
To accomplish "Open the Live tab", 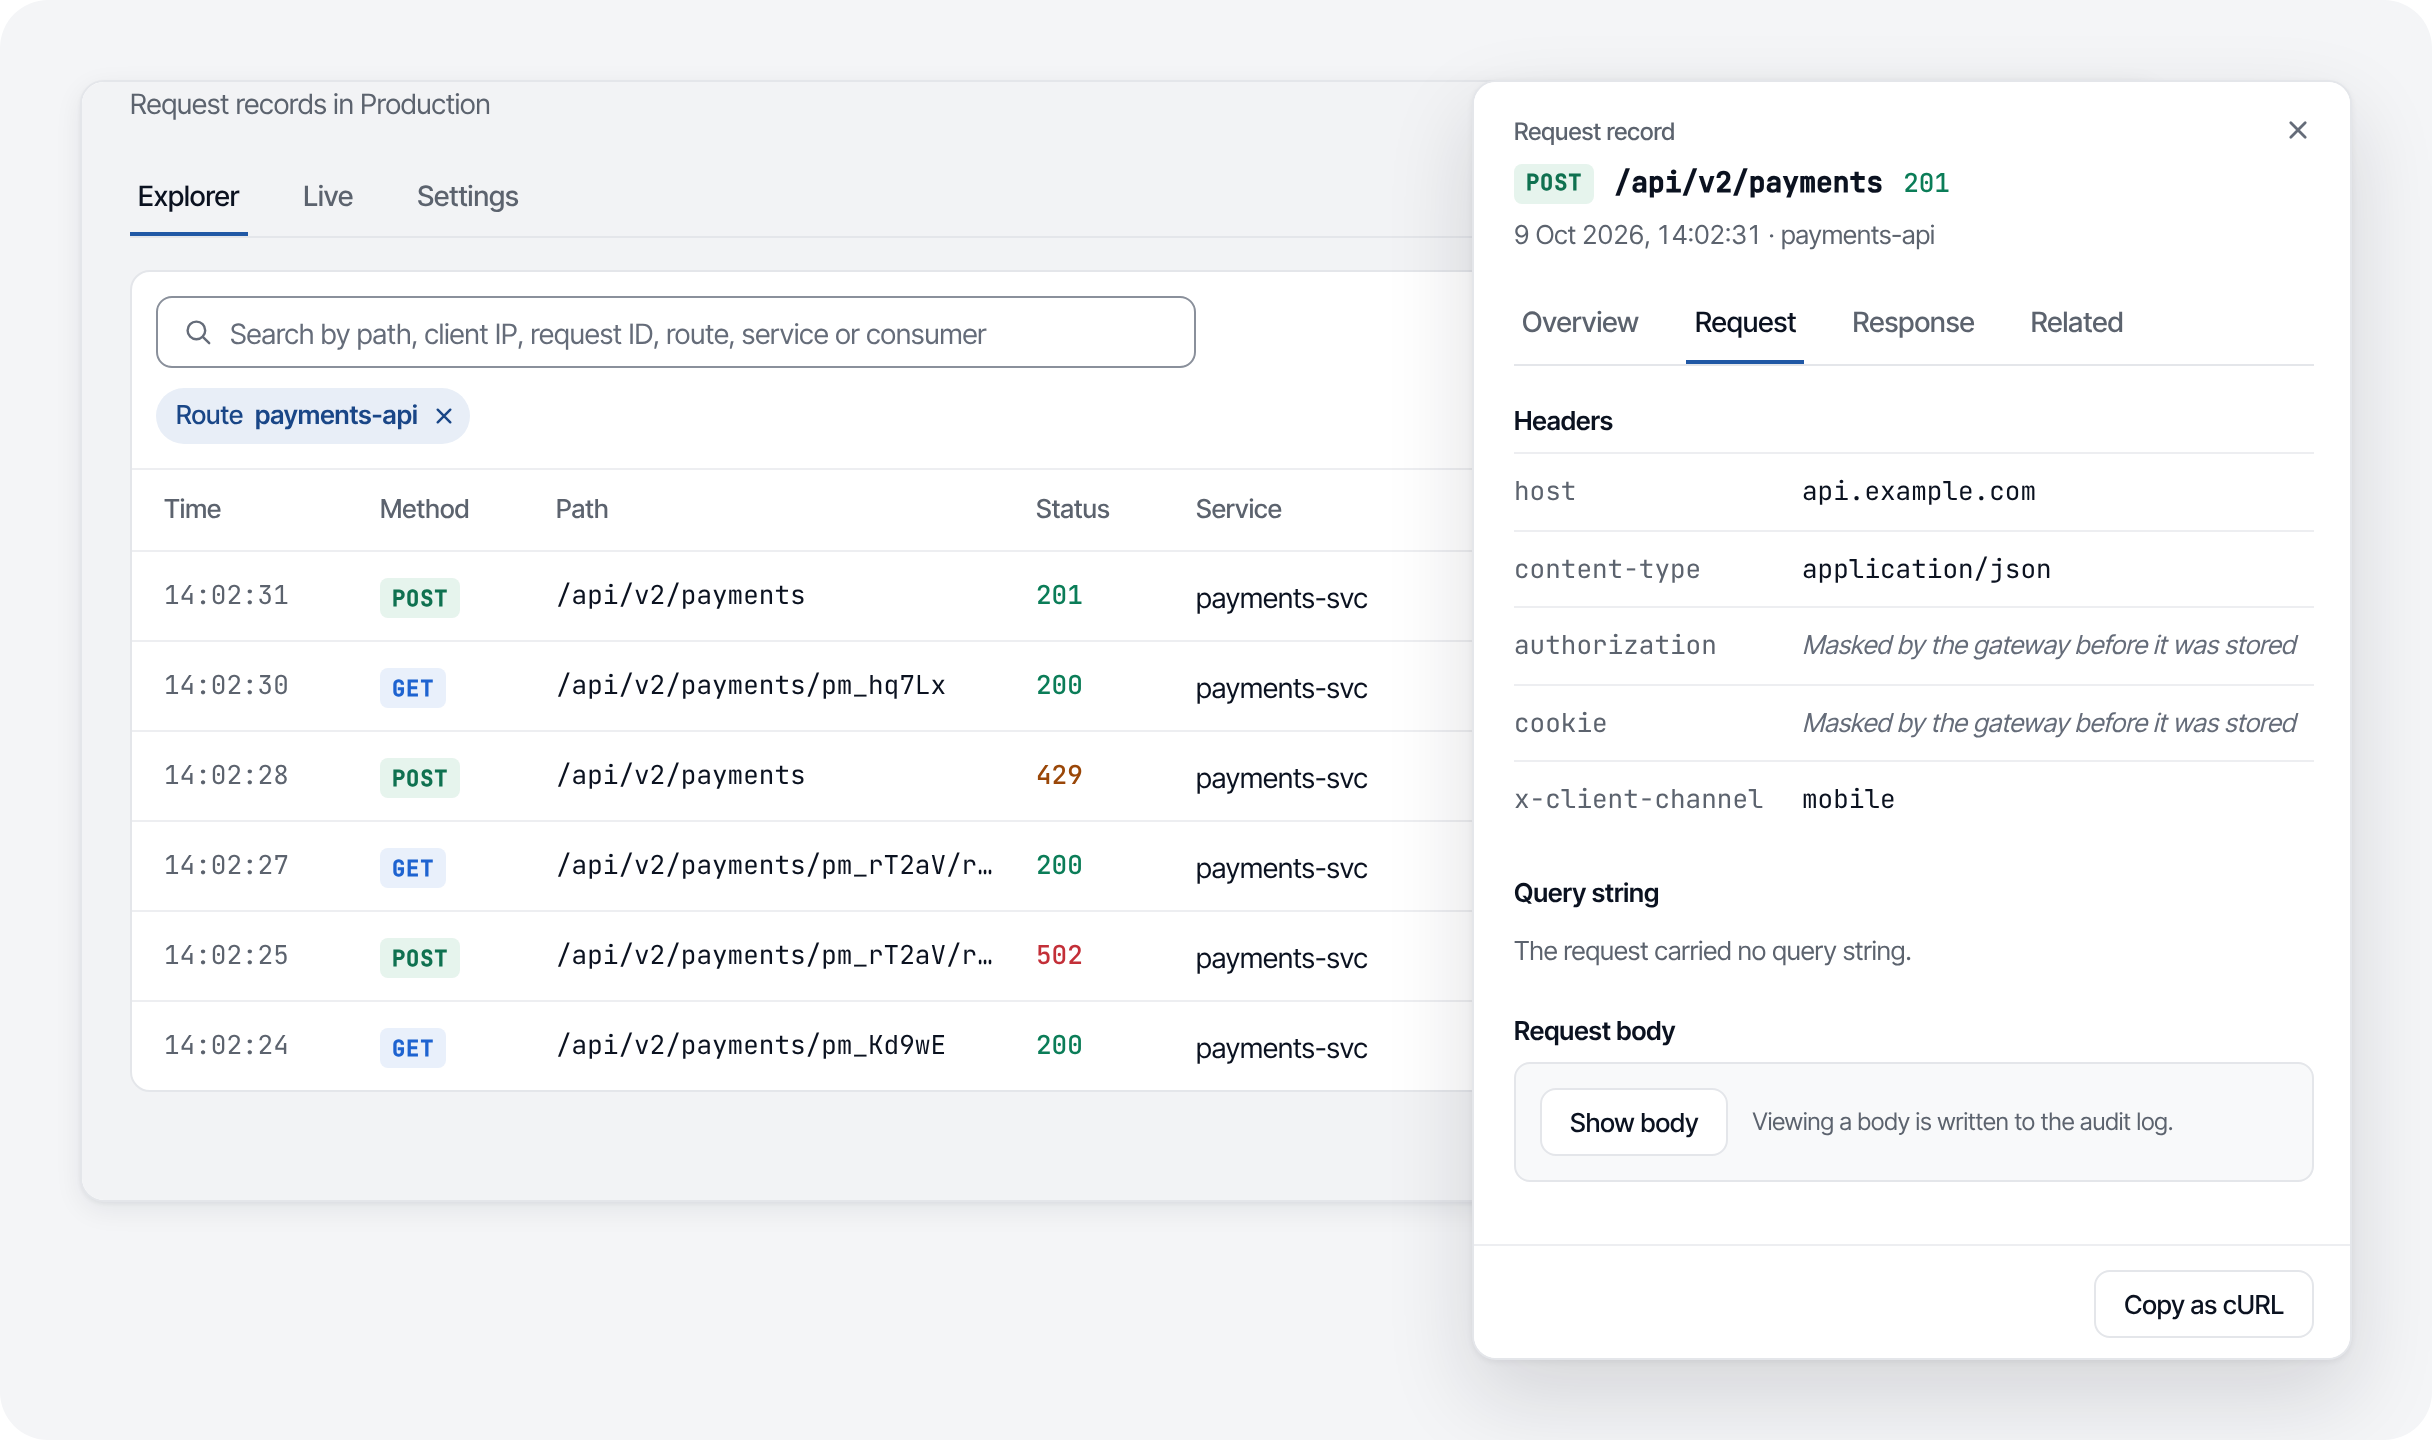I will (328, 196).
